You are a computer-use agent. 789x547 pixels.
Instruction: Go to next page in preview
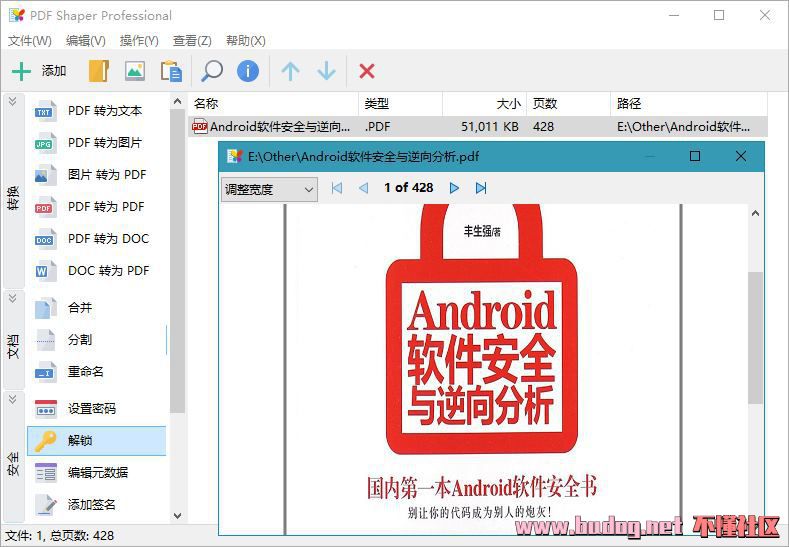tap(454, 188)
